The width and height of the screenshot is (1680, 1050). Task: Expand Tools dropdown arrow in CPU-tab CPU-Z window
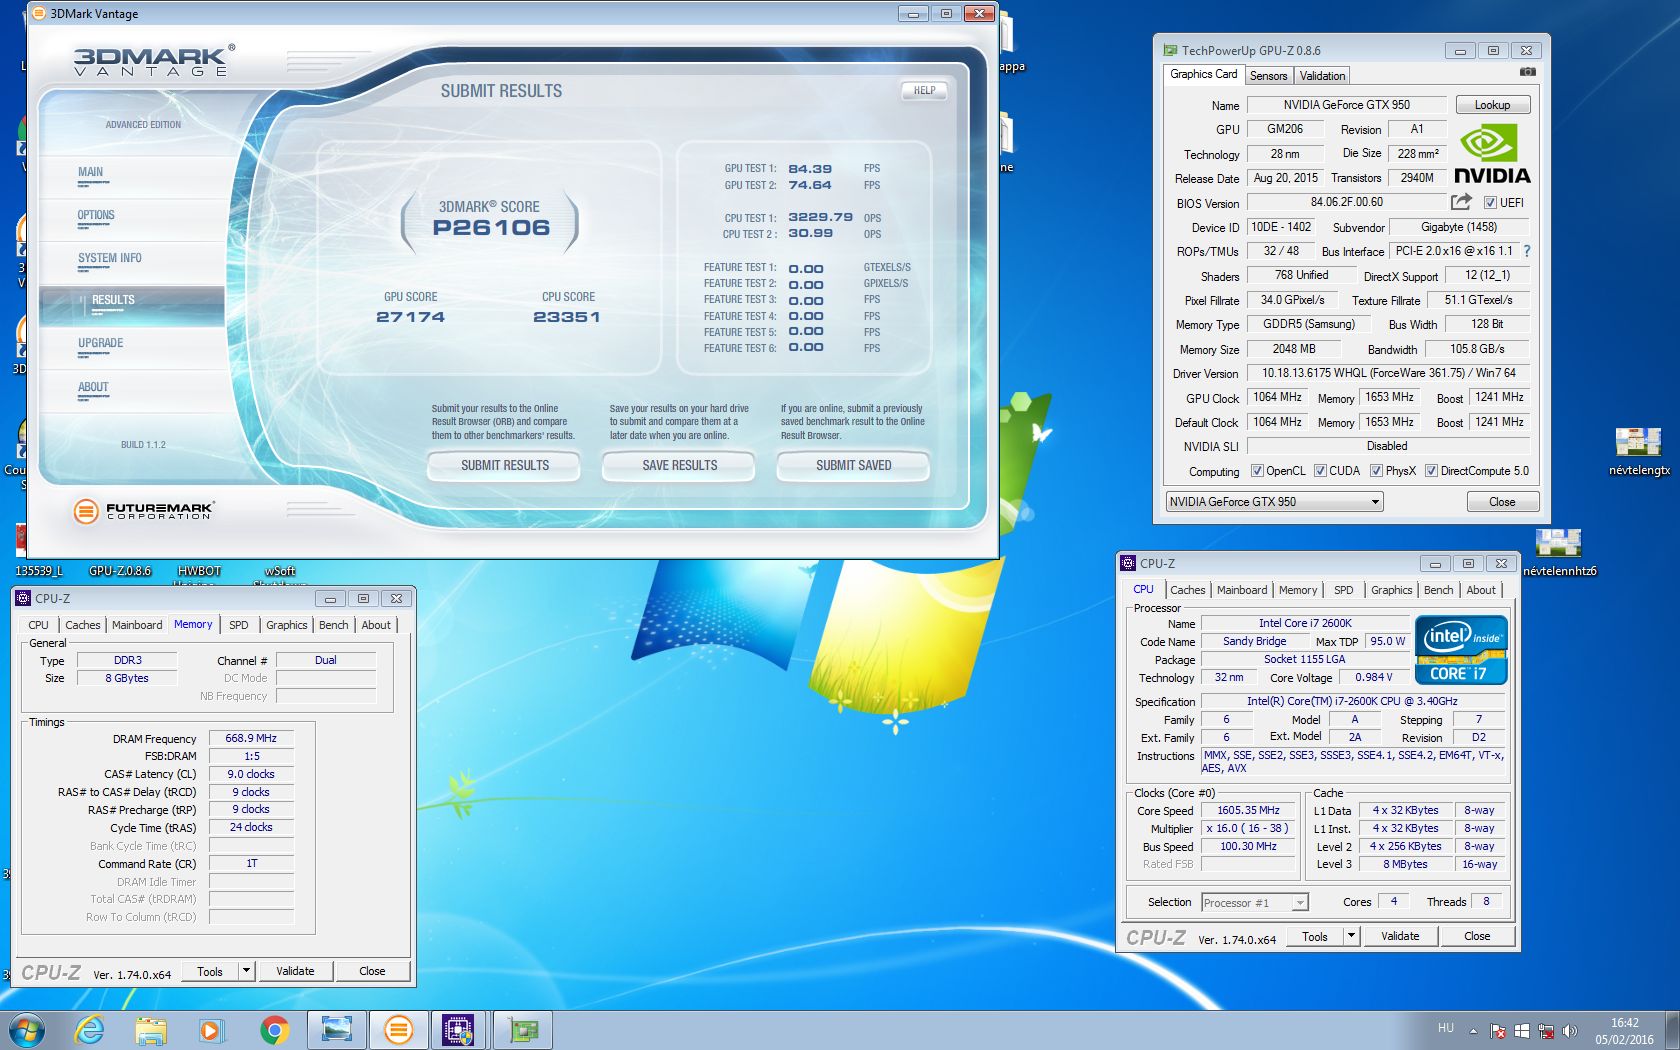click(1351, 936)
